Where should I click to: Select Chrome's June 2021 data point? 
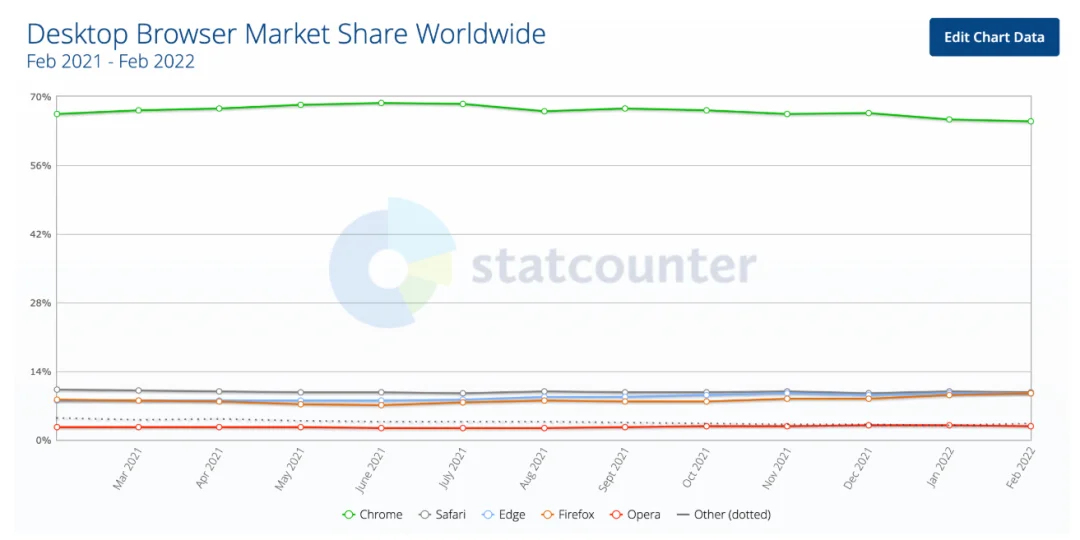click(x=381, y=103)
